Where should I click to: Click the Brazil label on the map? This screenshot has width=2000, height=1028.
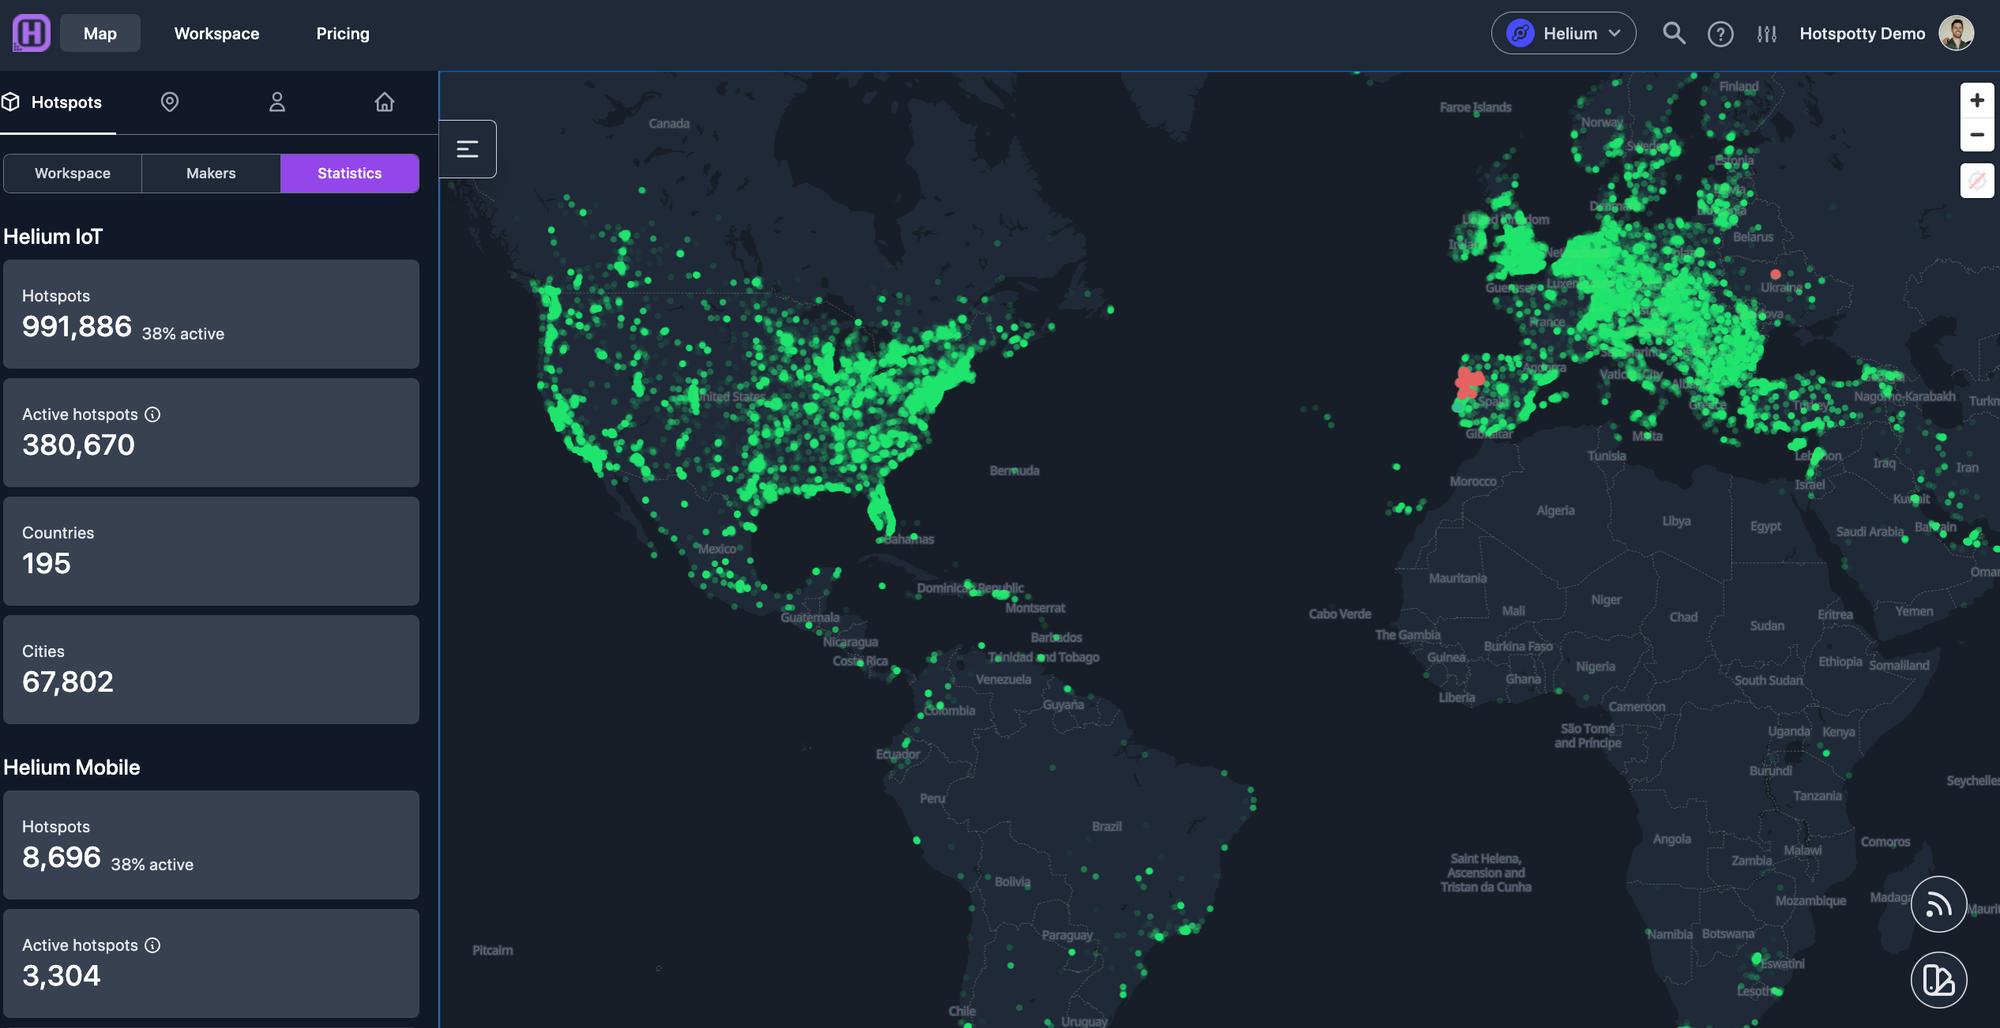pos(1107,827)
